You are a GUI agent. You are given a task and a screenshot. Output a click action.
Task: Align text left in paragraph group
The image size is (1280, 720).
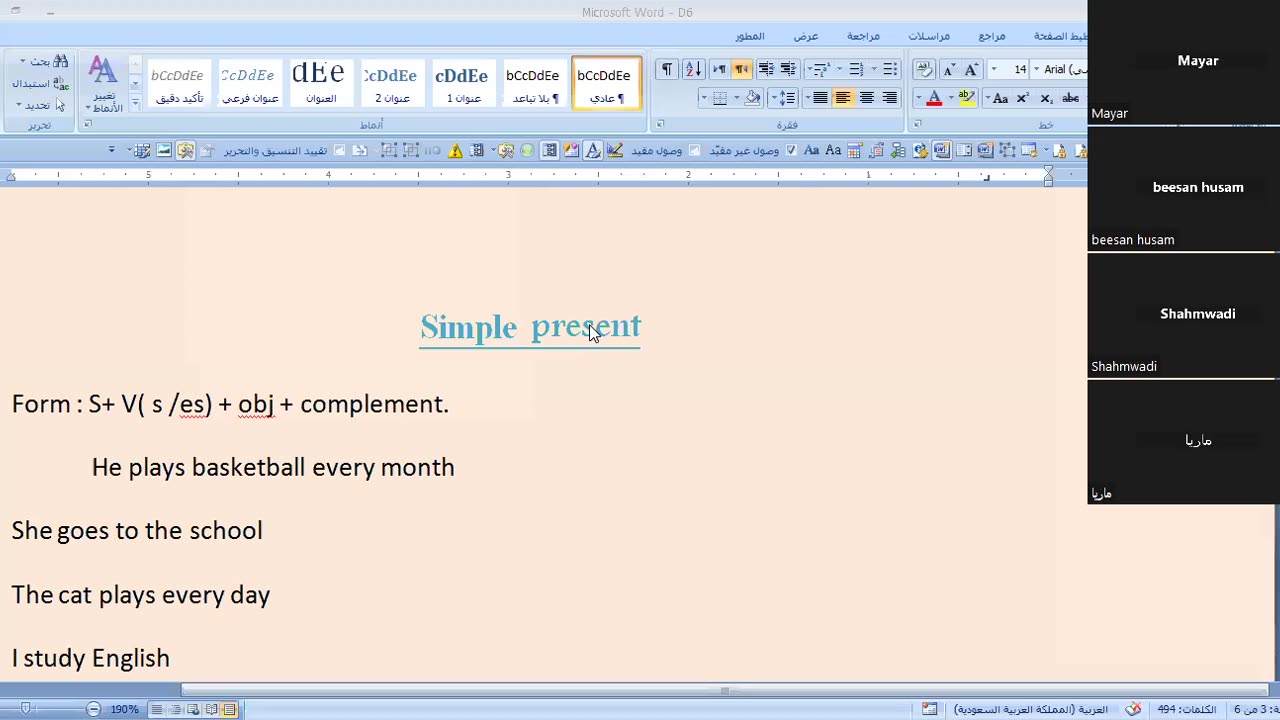click(842, 98)
